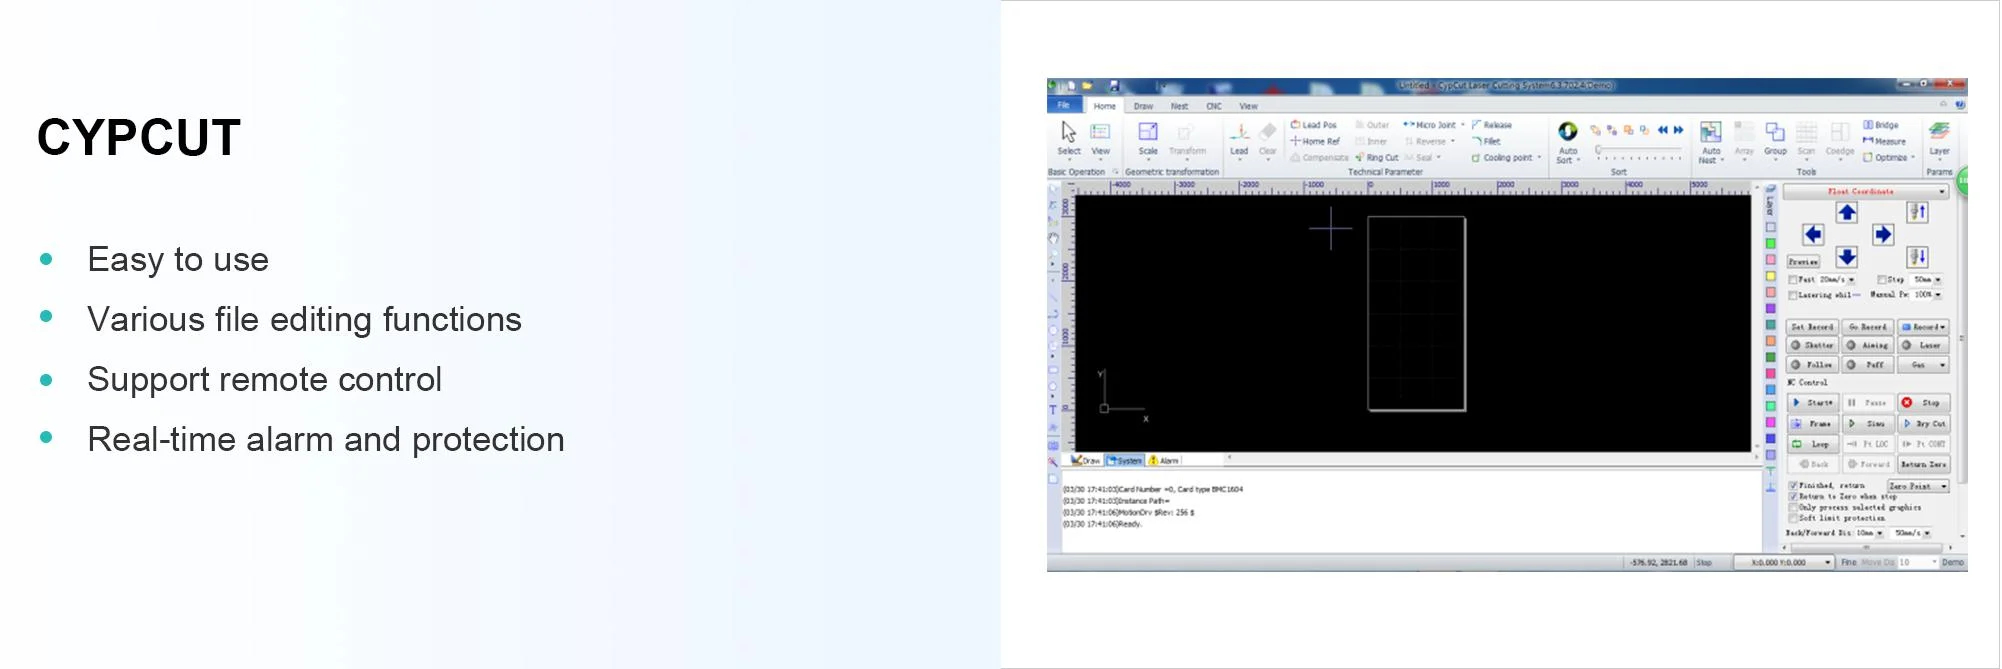Click the Frame button
Image resolution: width=2002 pixels, height=669 pixels.
(x=1813, y=424)
